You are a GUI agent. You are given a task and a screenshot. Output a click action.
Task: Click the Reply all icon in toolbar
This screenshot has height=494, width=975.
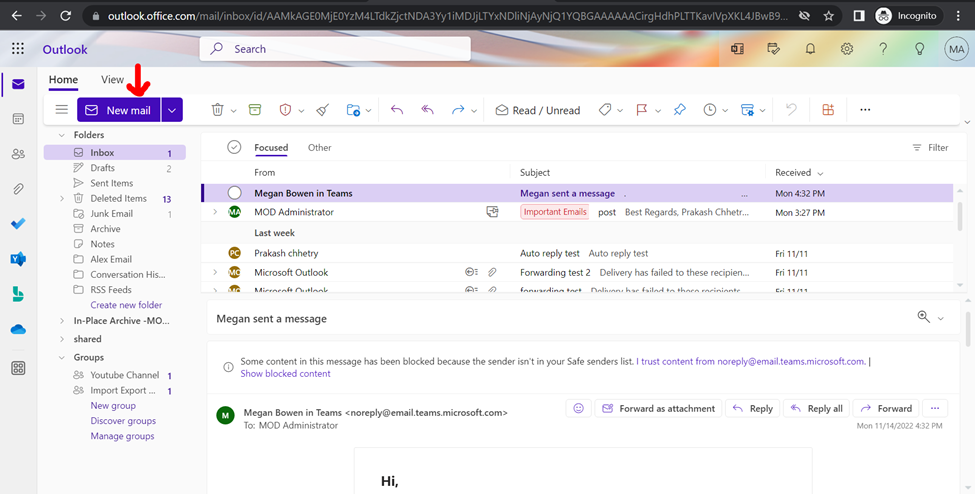click(427, 110)
